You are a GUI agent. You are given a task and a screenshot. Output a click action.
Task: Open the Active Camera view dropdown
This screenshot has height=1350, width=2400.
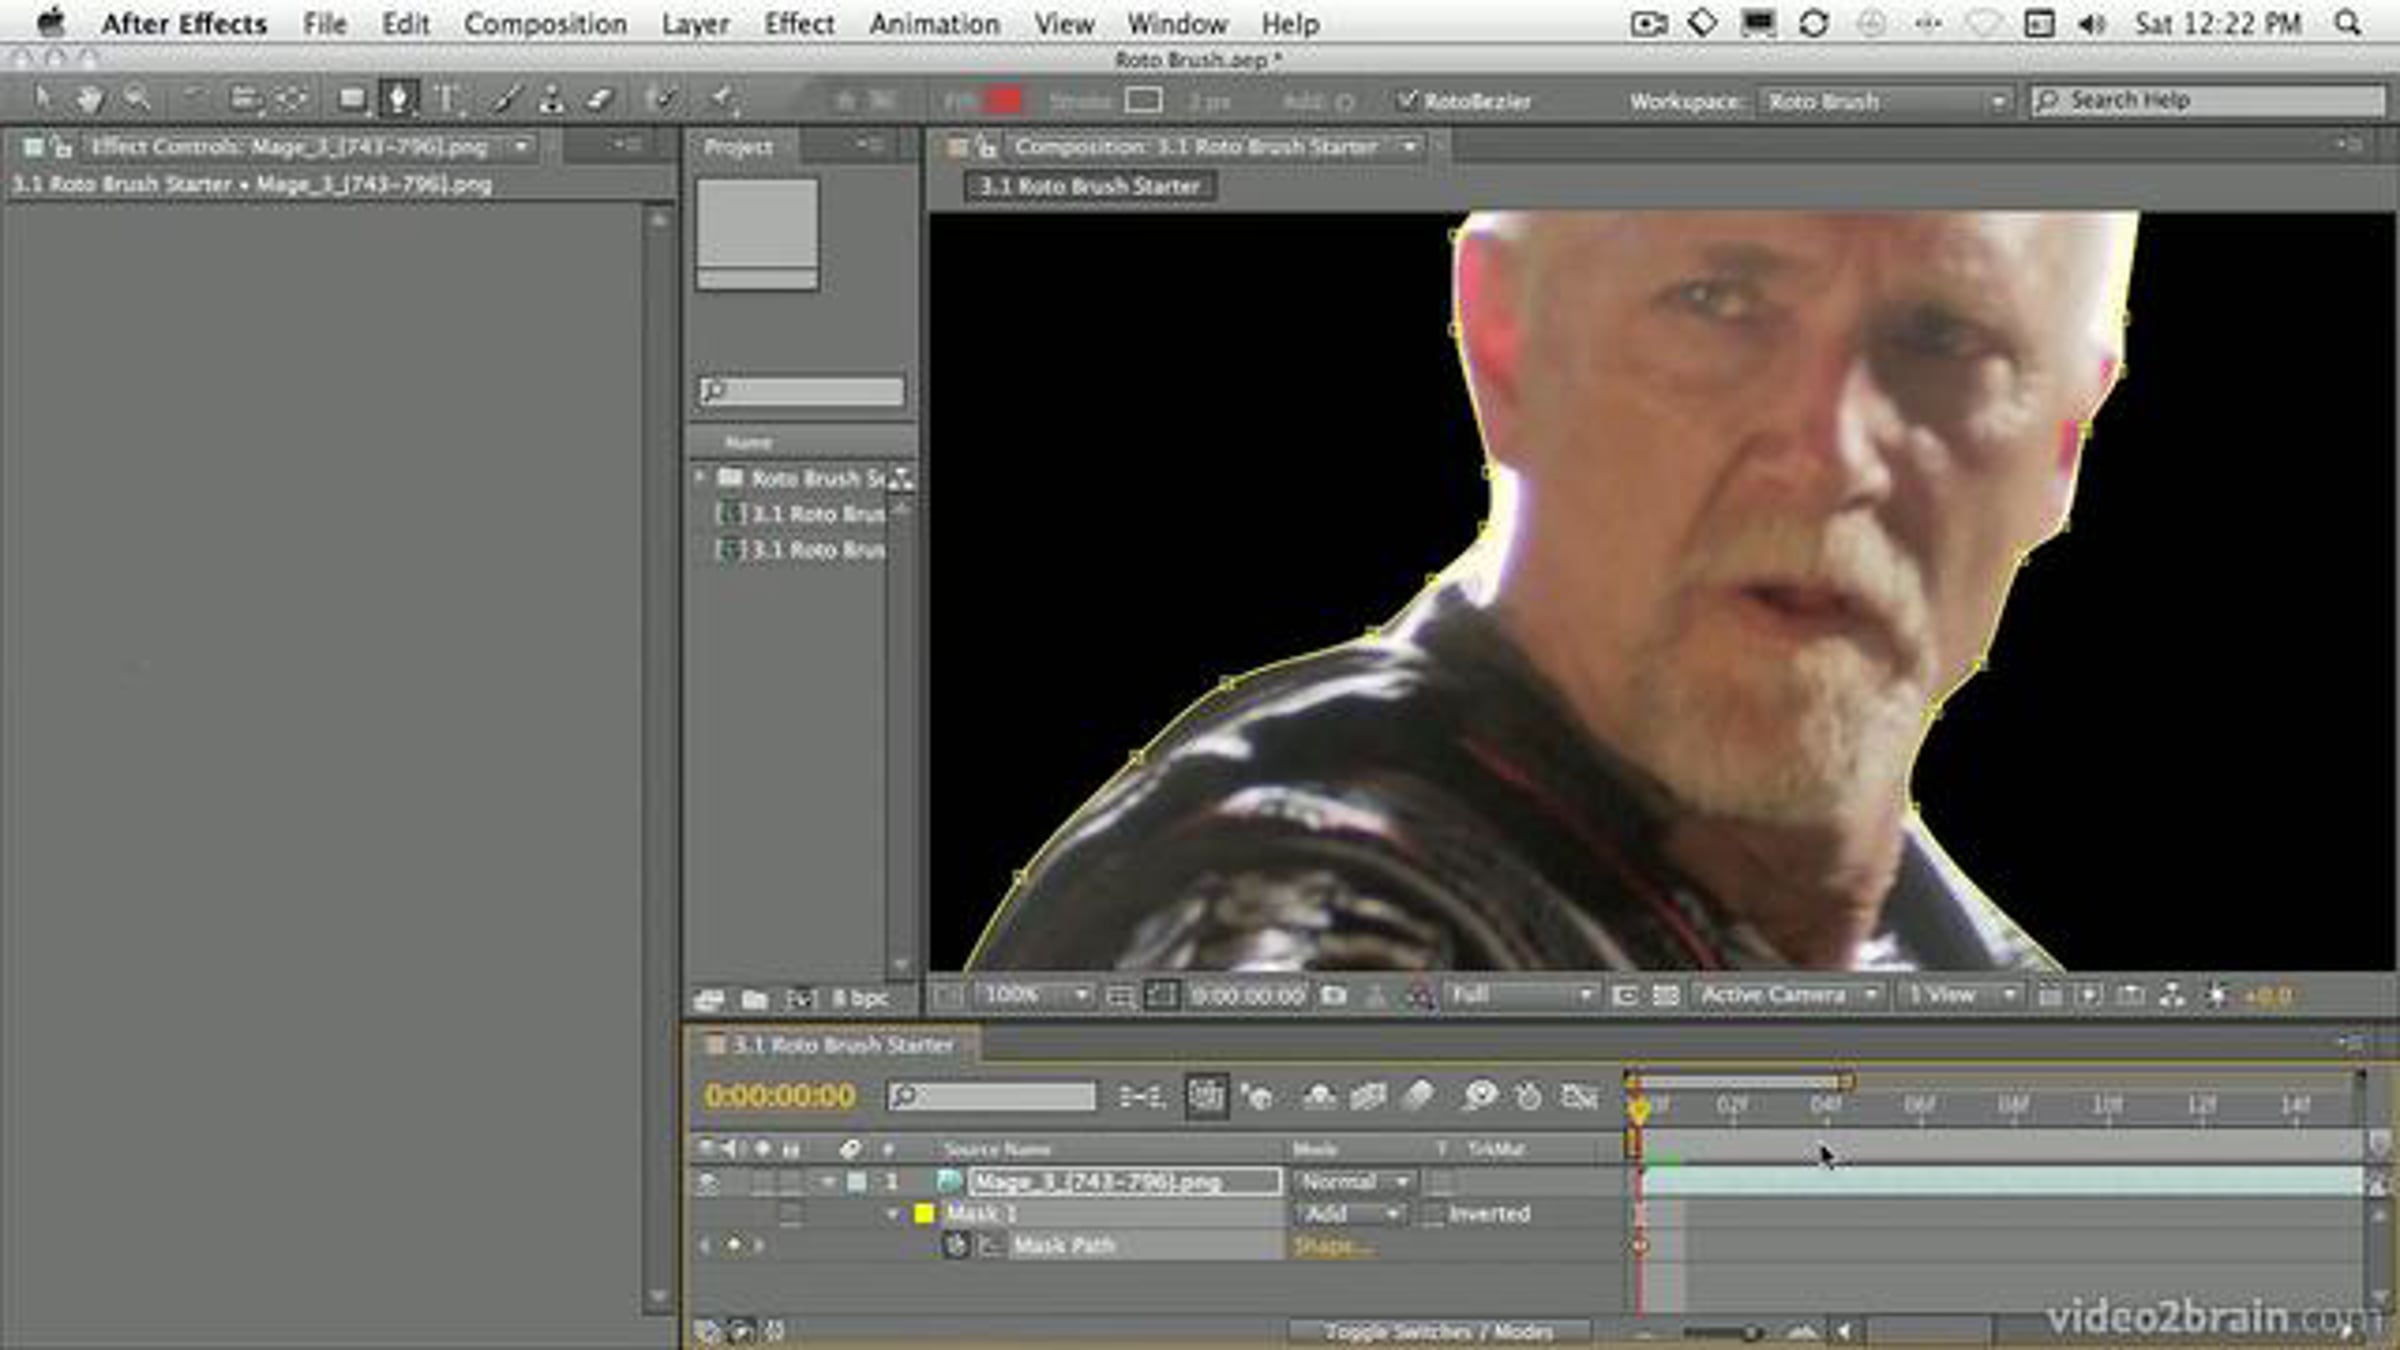click(x=1789, y=995)
